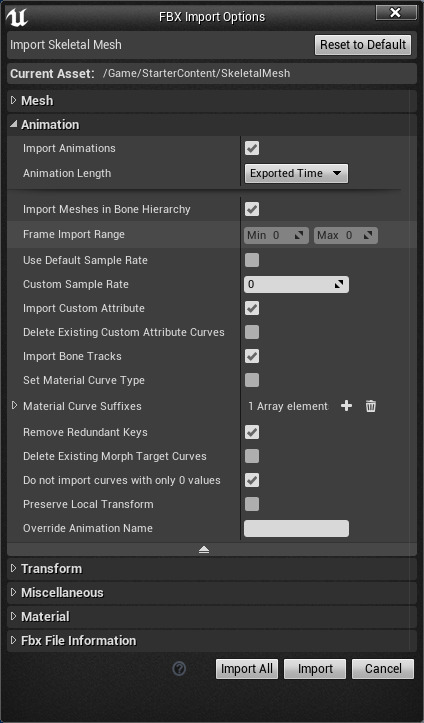
Task: Expand the Miscellaneous section
Action: click(x=13, y=592)
